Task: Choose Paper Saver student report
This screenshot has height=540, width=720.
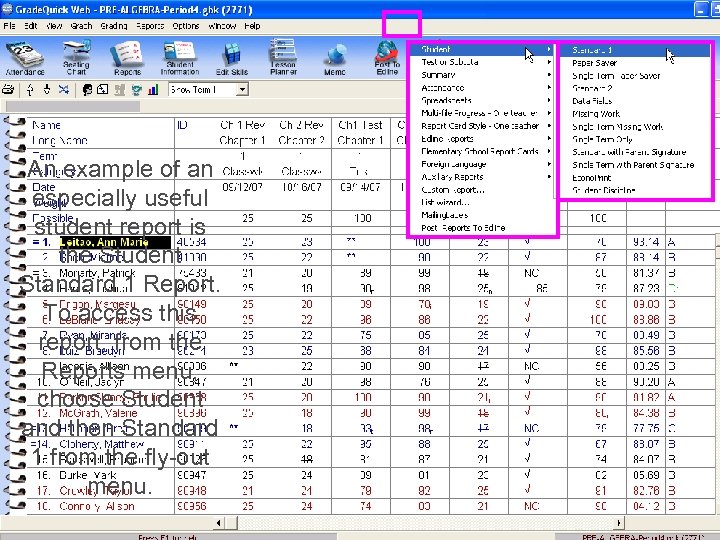Action: coord(594,63)
